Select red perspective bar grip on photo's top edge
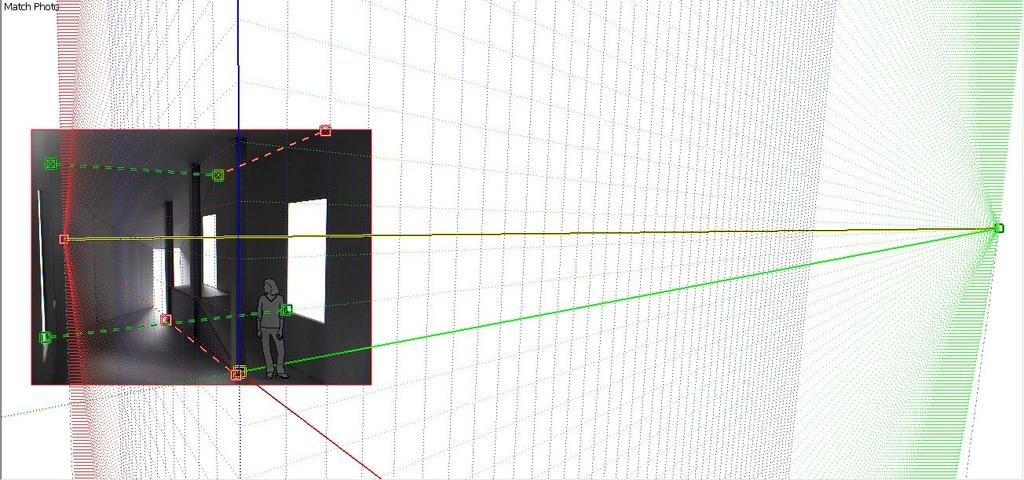 (x=325, y=131)
